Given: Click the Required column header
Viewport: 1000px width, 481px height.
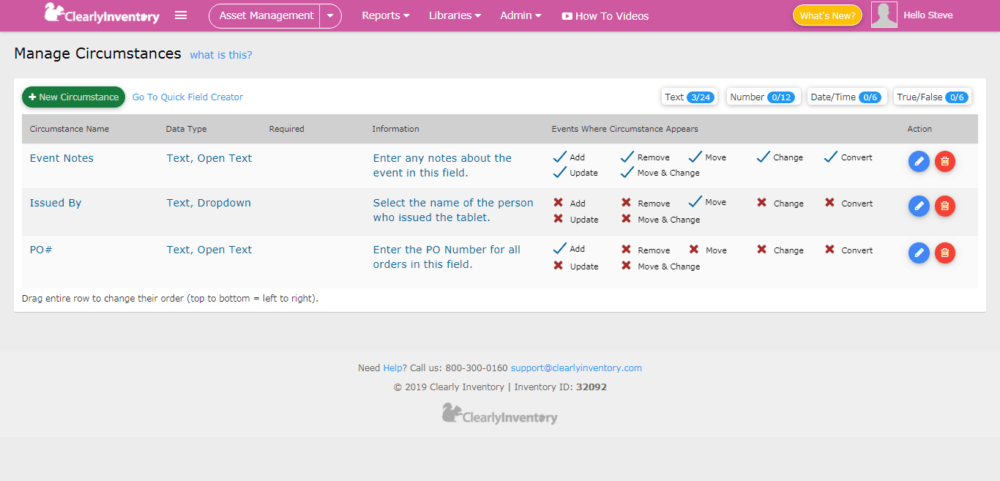Looking at the screenshot, I should click(286, 129).
